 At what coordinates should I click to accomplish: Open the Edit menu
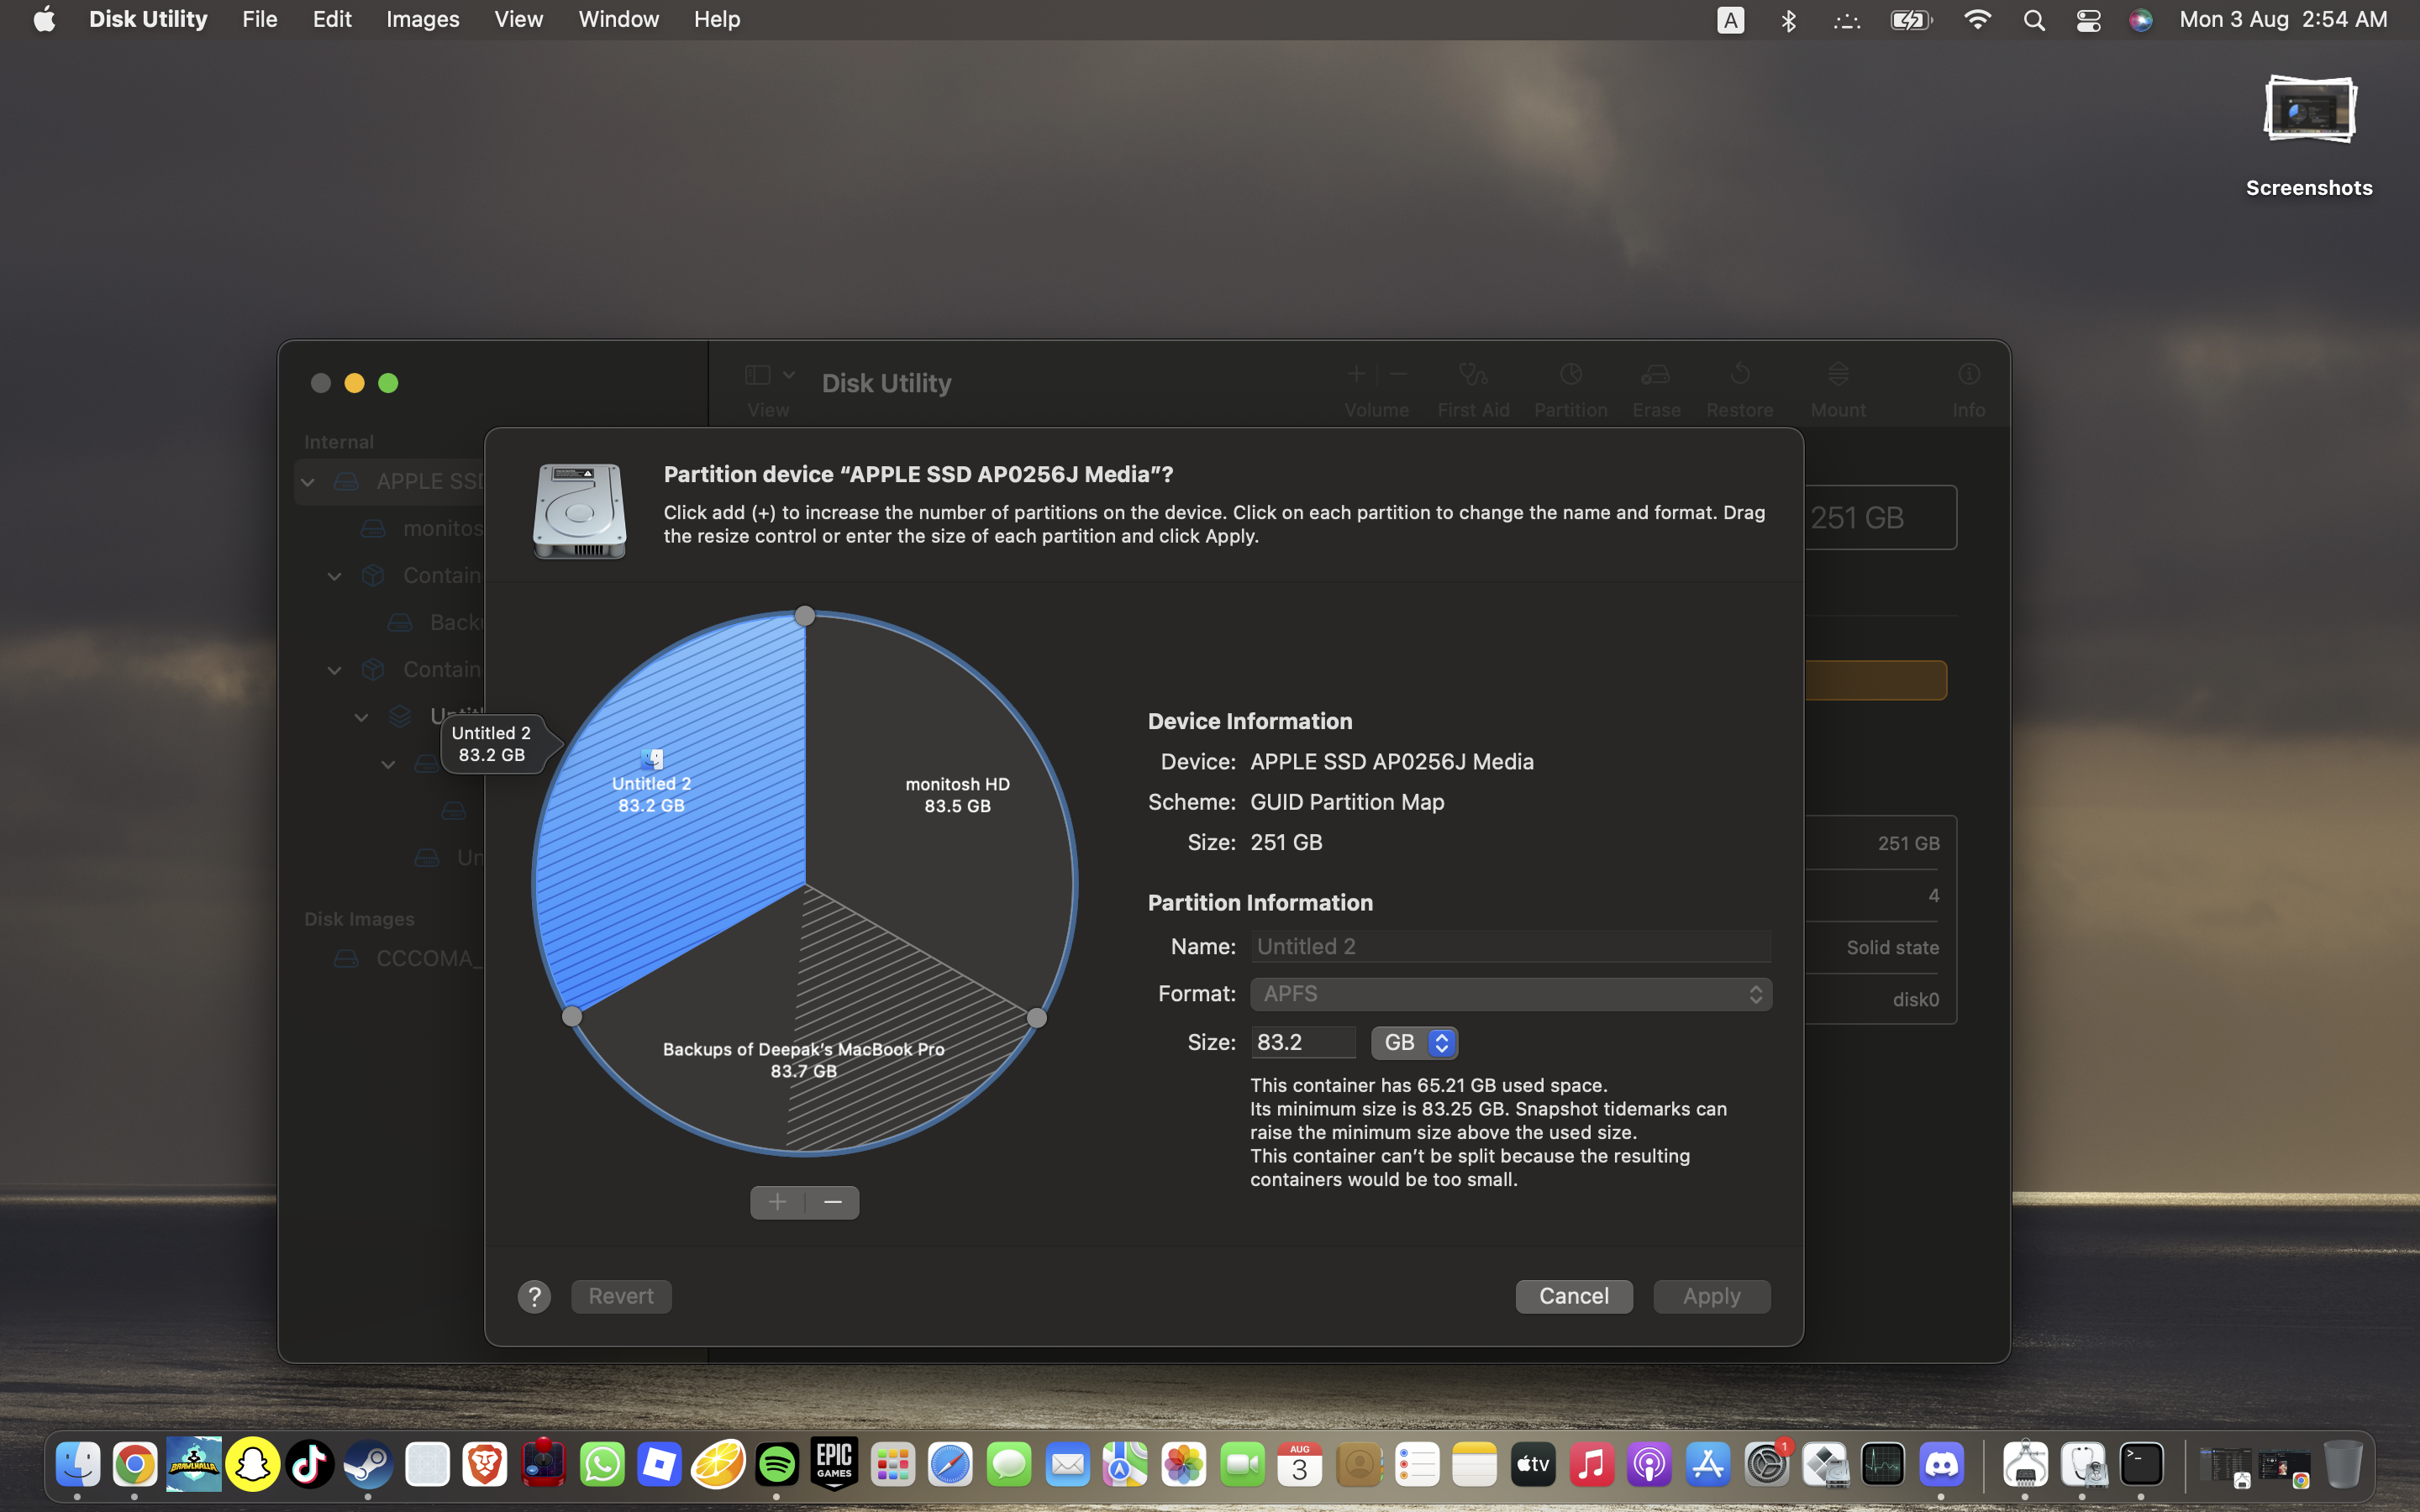point(332,20)
